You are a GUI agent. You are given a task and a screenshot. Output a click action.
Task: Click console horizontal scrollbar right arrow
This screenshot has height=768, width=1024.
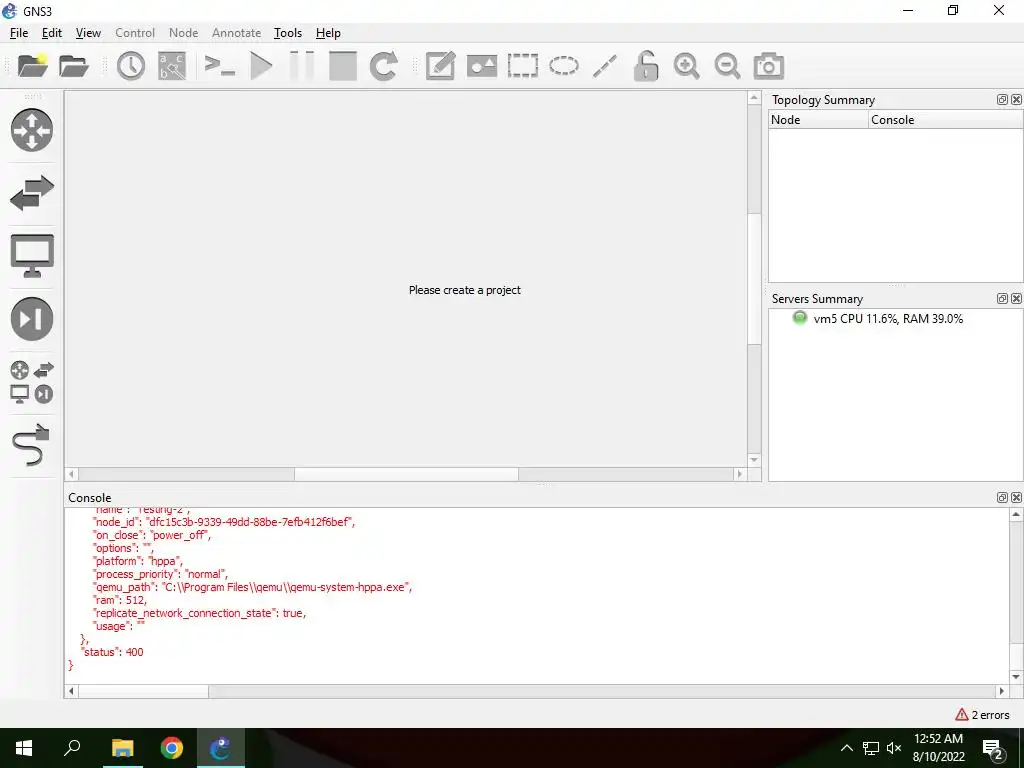[x=1002, y=691]
